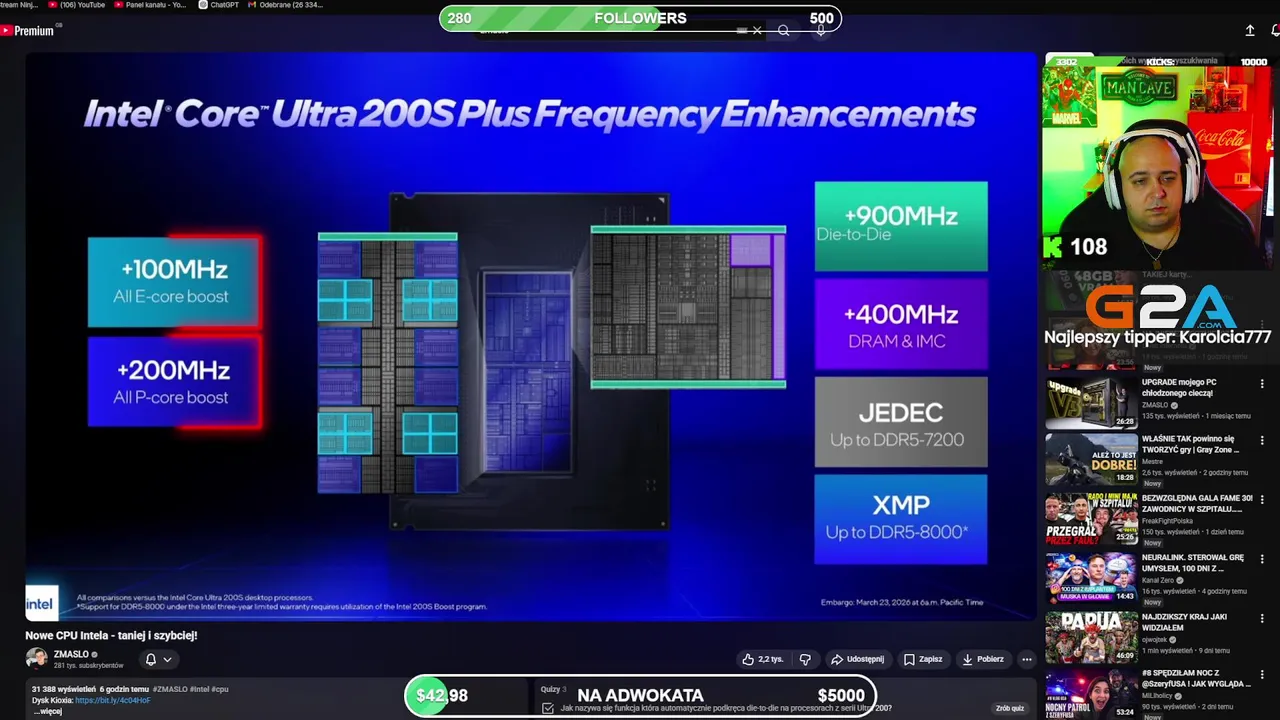Screen dimensions: 1280x720
Task: Dislike the video
Action: click(805, 659)
